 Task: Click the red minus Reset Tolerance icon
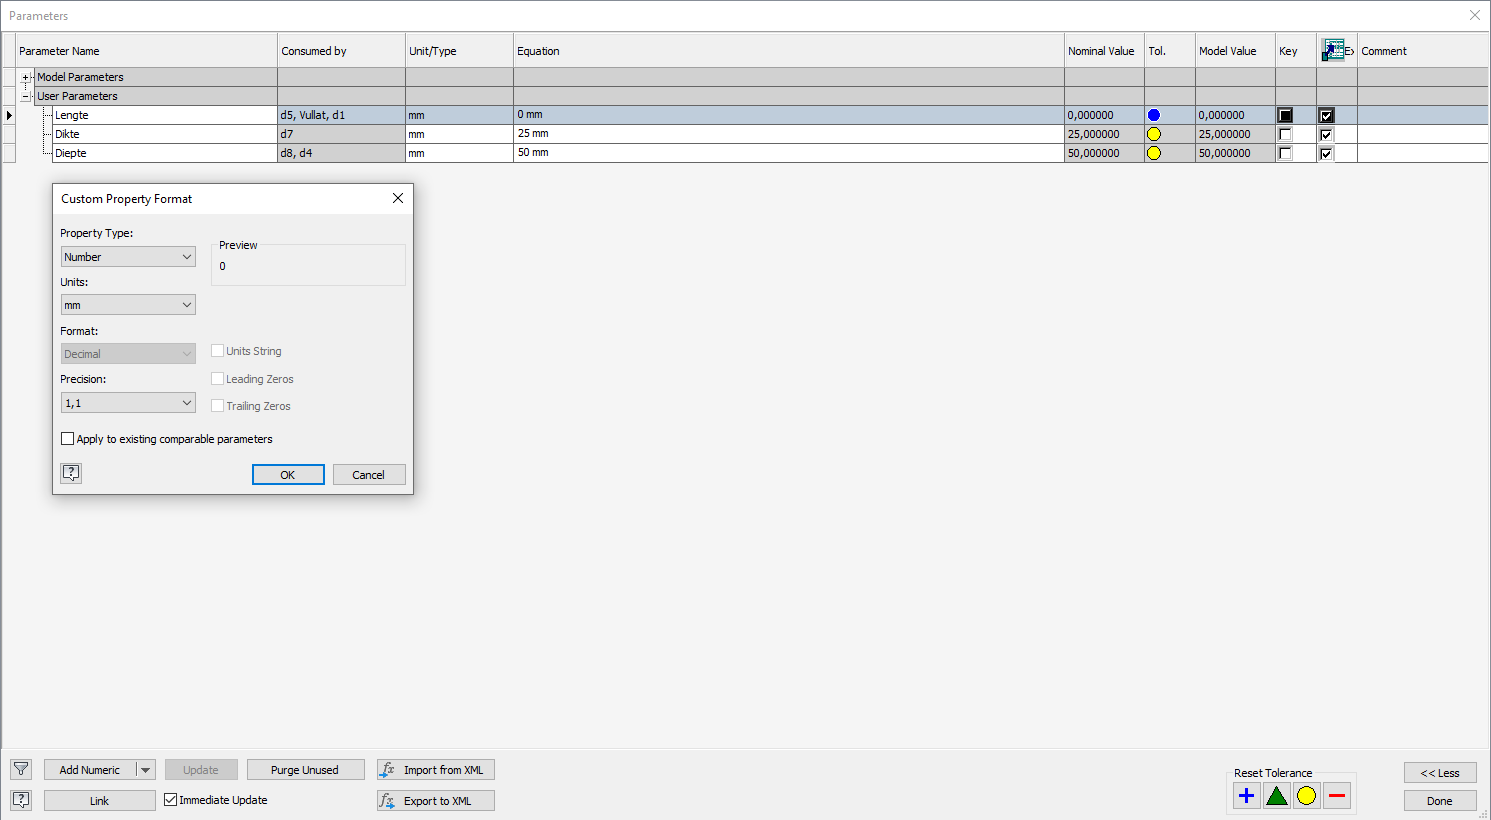click(1336, 795)
